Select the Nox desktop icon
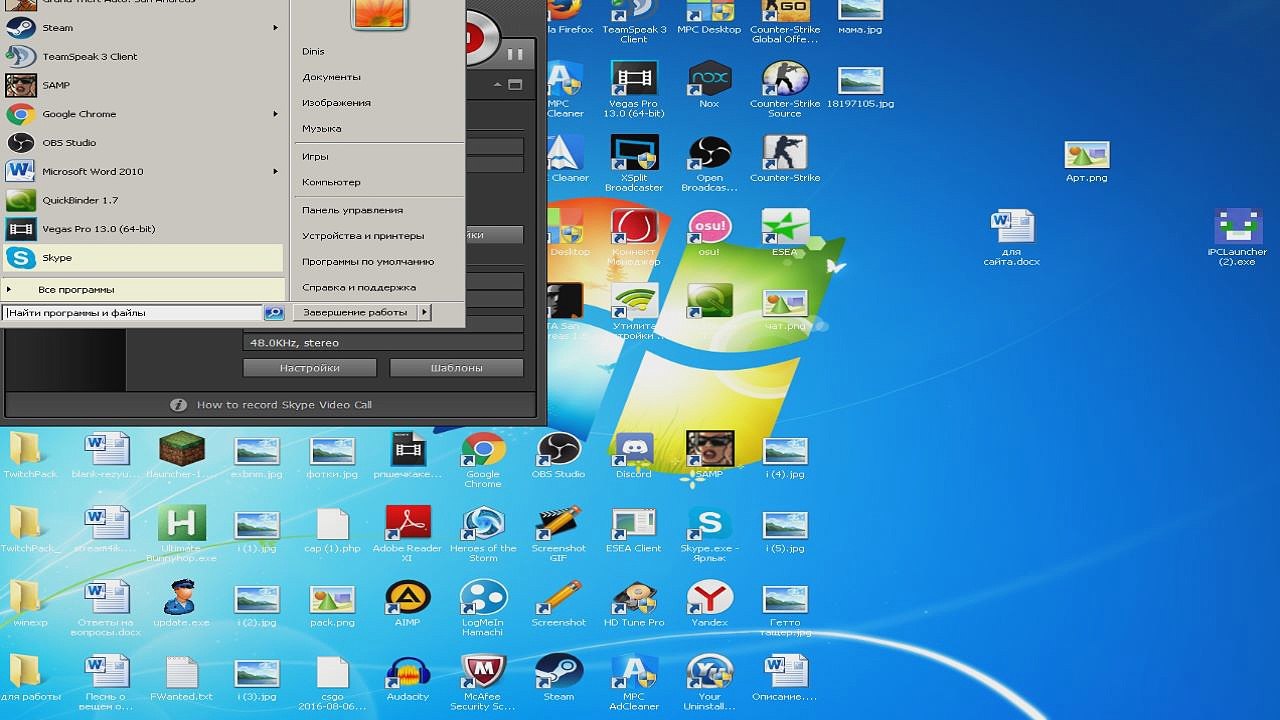The width and height of the screenshot is (1280, 720). [709, 85]
